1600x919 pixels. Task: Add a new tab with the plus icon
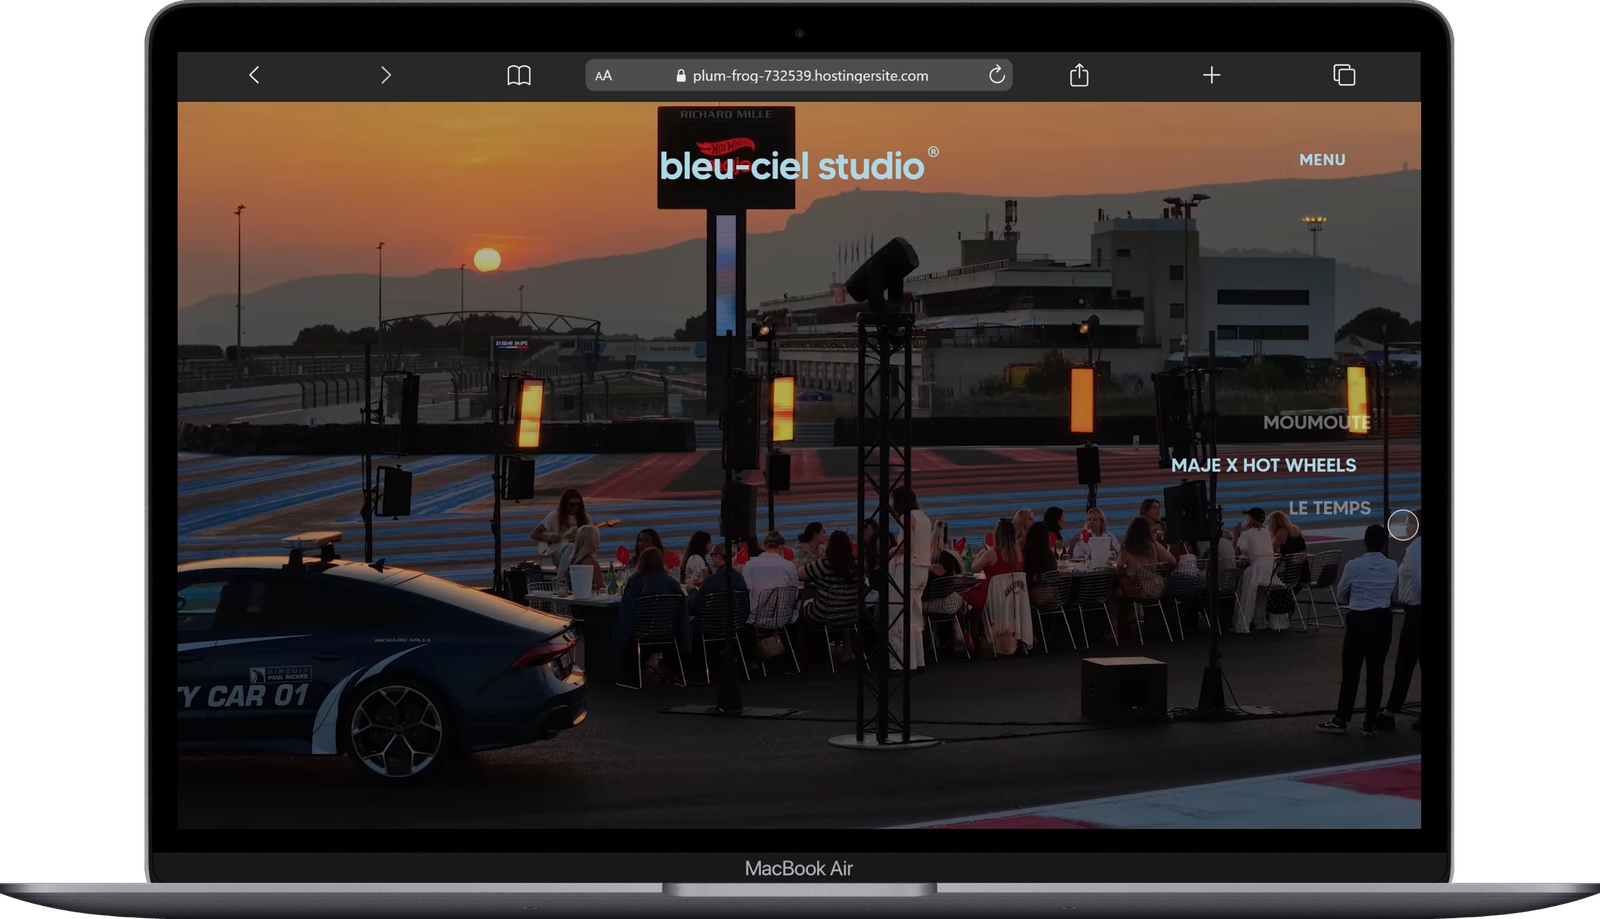click(x=1211, y=75)
